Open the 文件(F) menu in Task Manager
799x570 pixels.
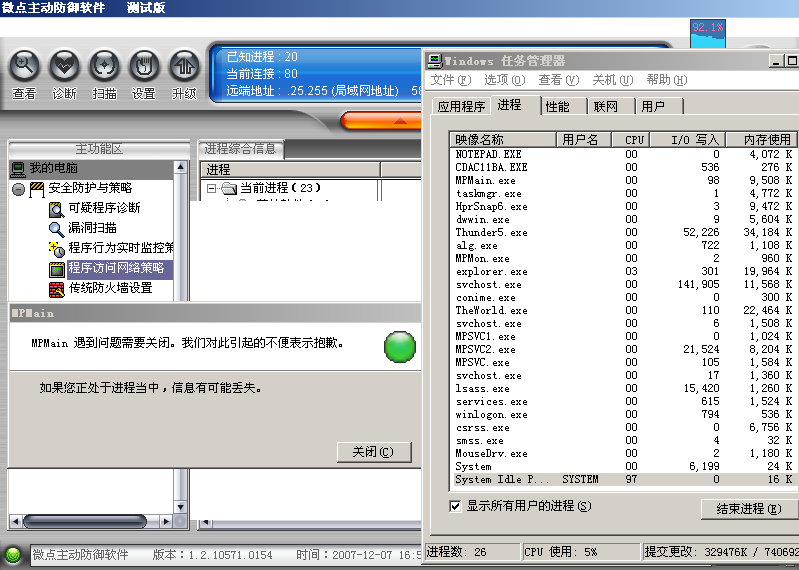point(451,80)
